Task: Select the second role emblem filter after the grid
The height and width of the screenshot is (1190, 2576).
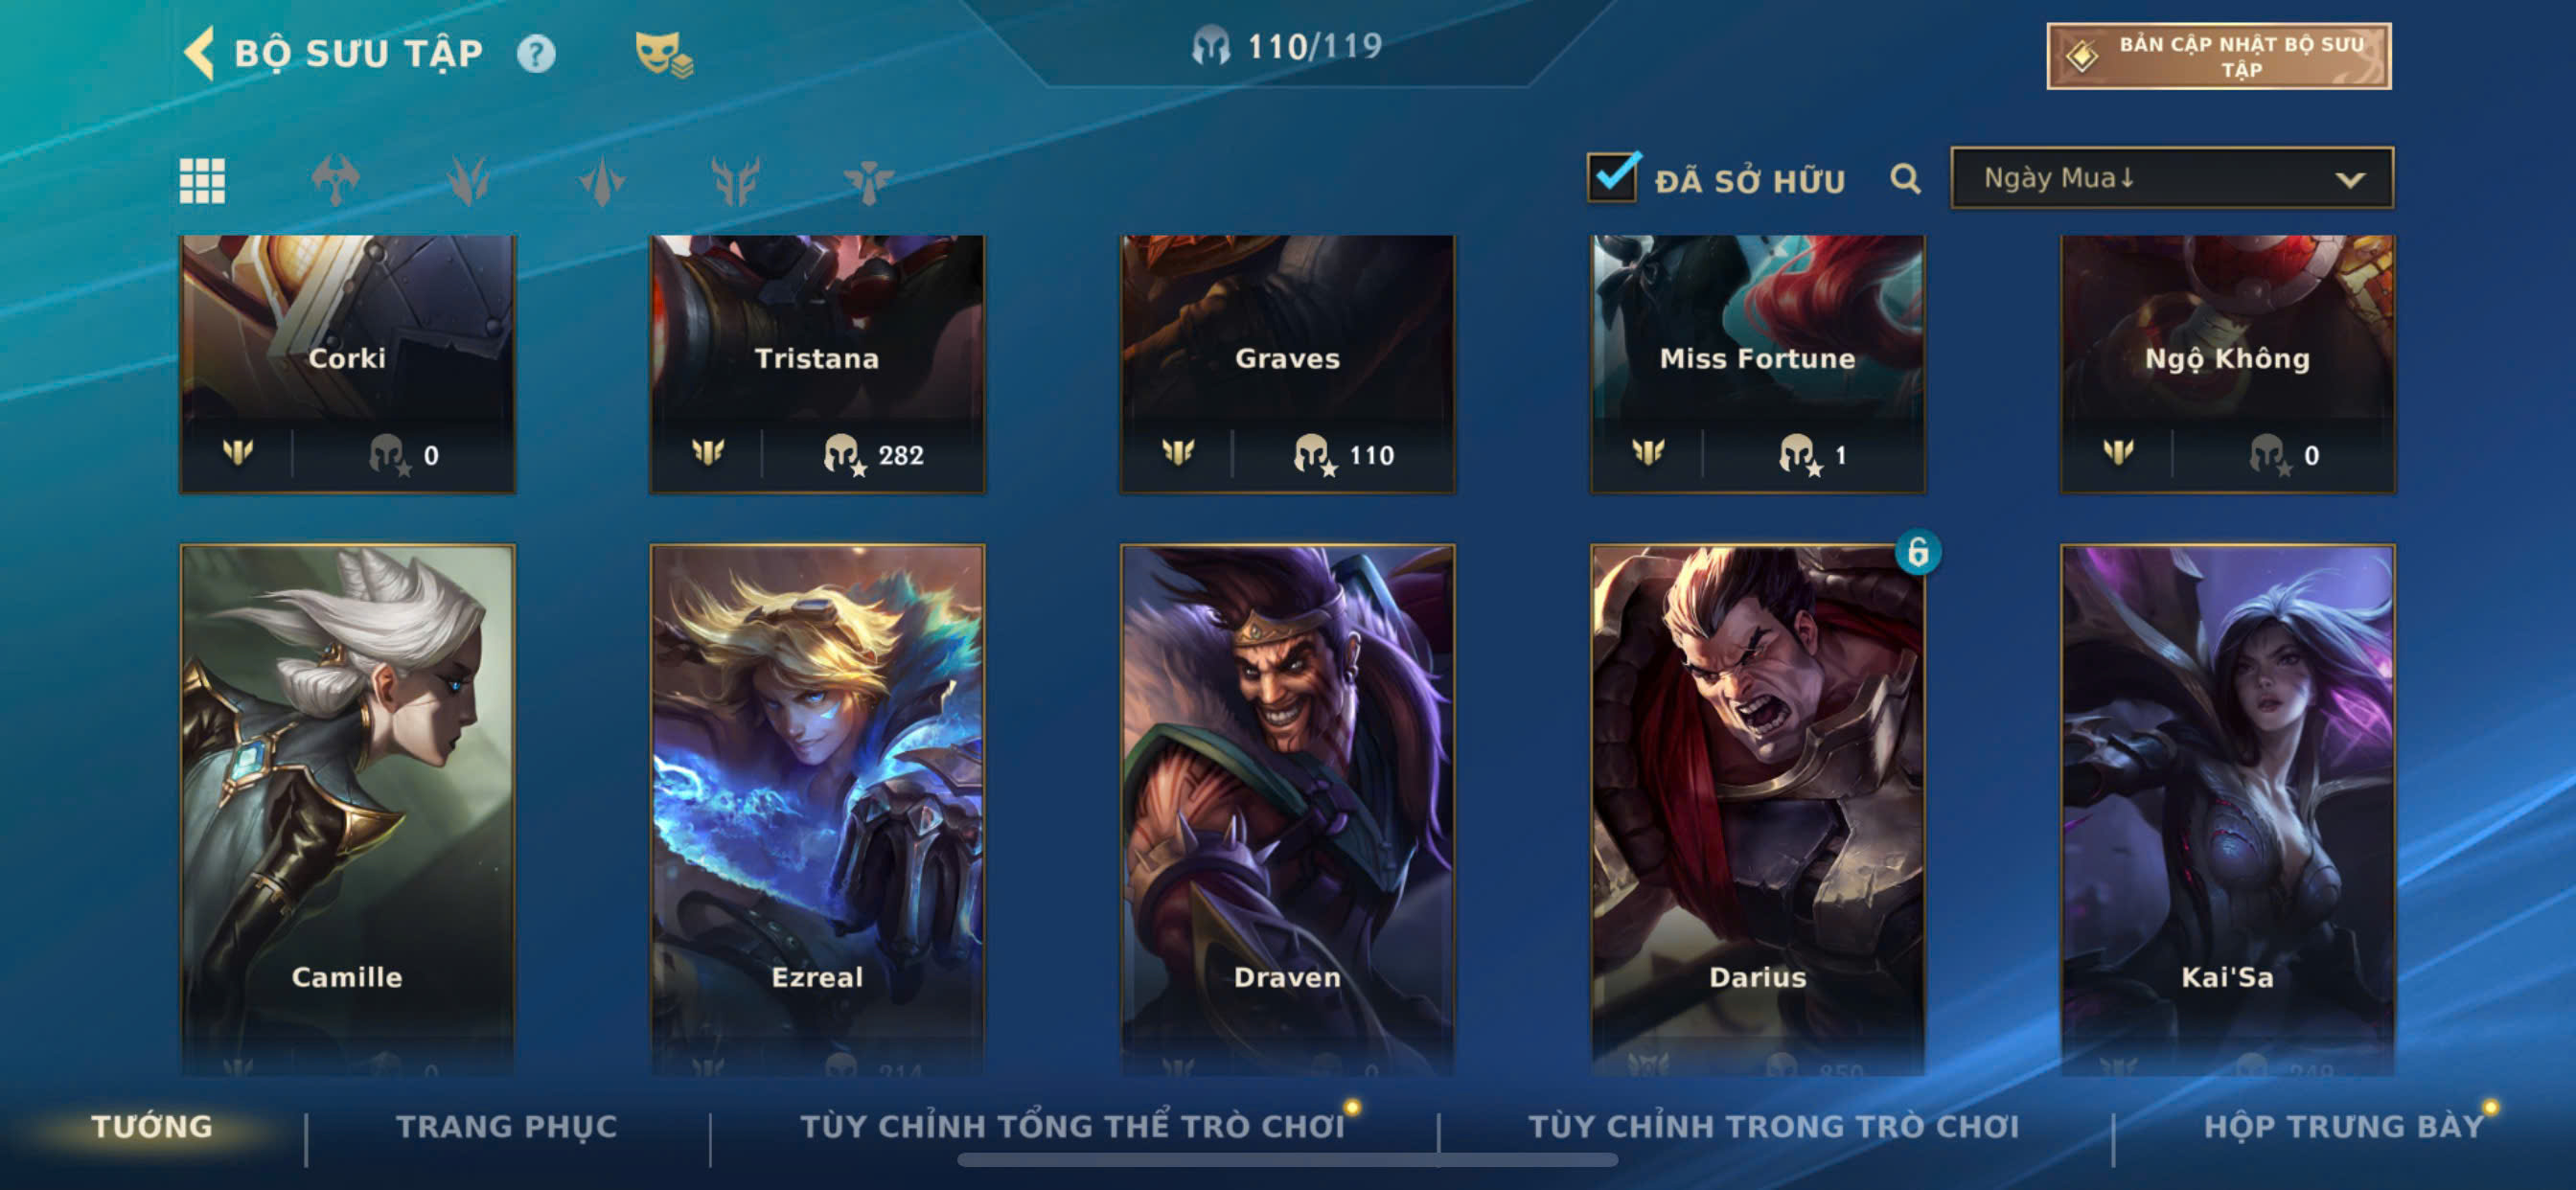Action: 468,181
